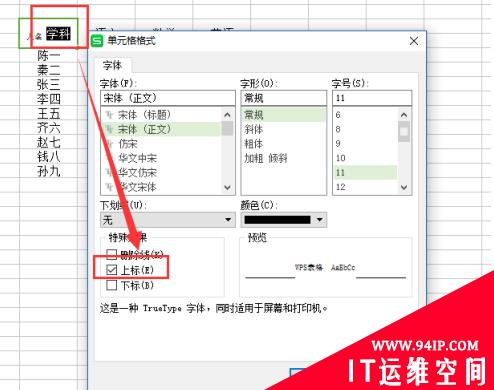Switch to the 字体 tab

tap(112, 65)
